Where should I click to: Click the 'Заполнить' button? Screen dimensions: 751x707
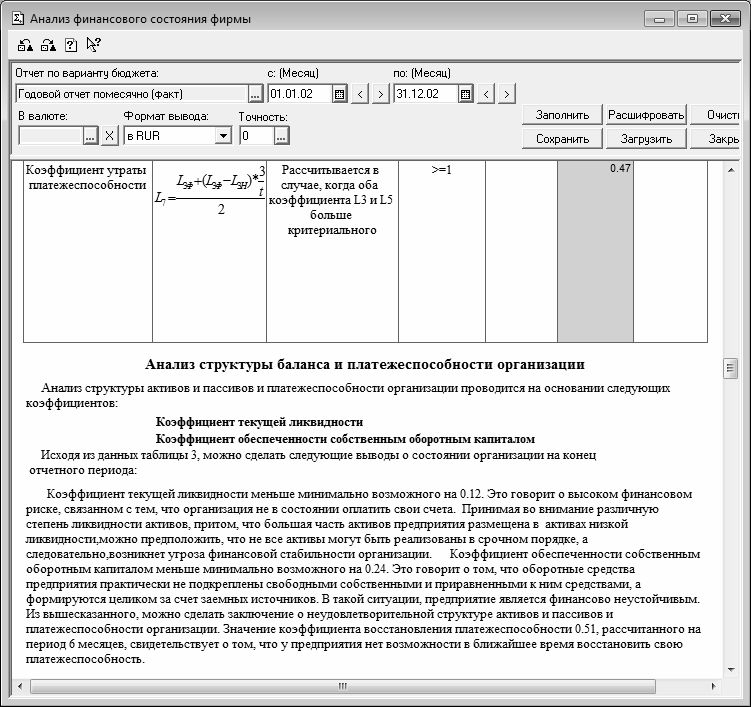(562, 115)
